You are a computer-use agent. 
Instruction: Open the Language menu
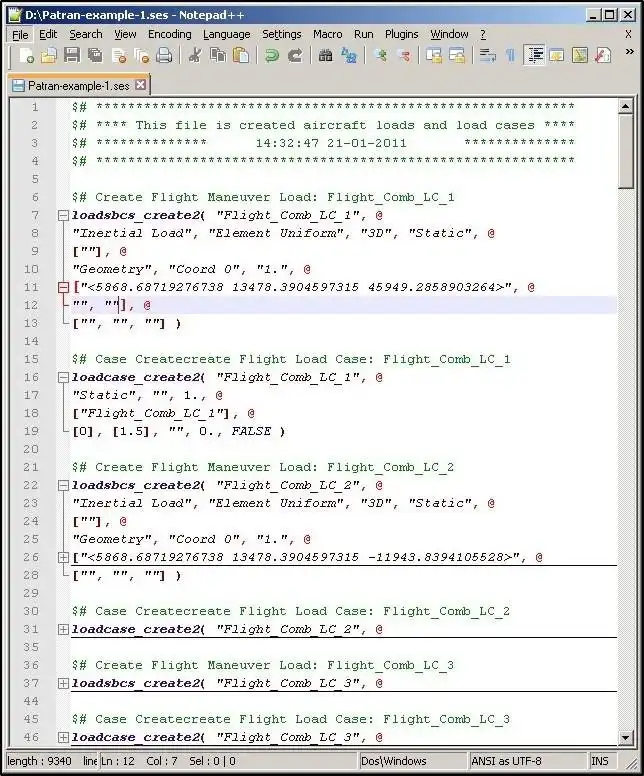[227, 35]
